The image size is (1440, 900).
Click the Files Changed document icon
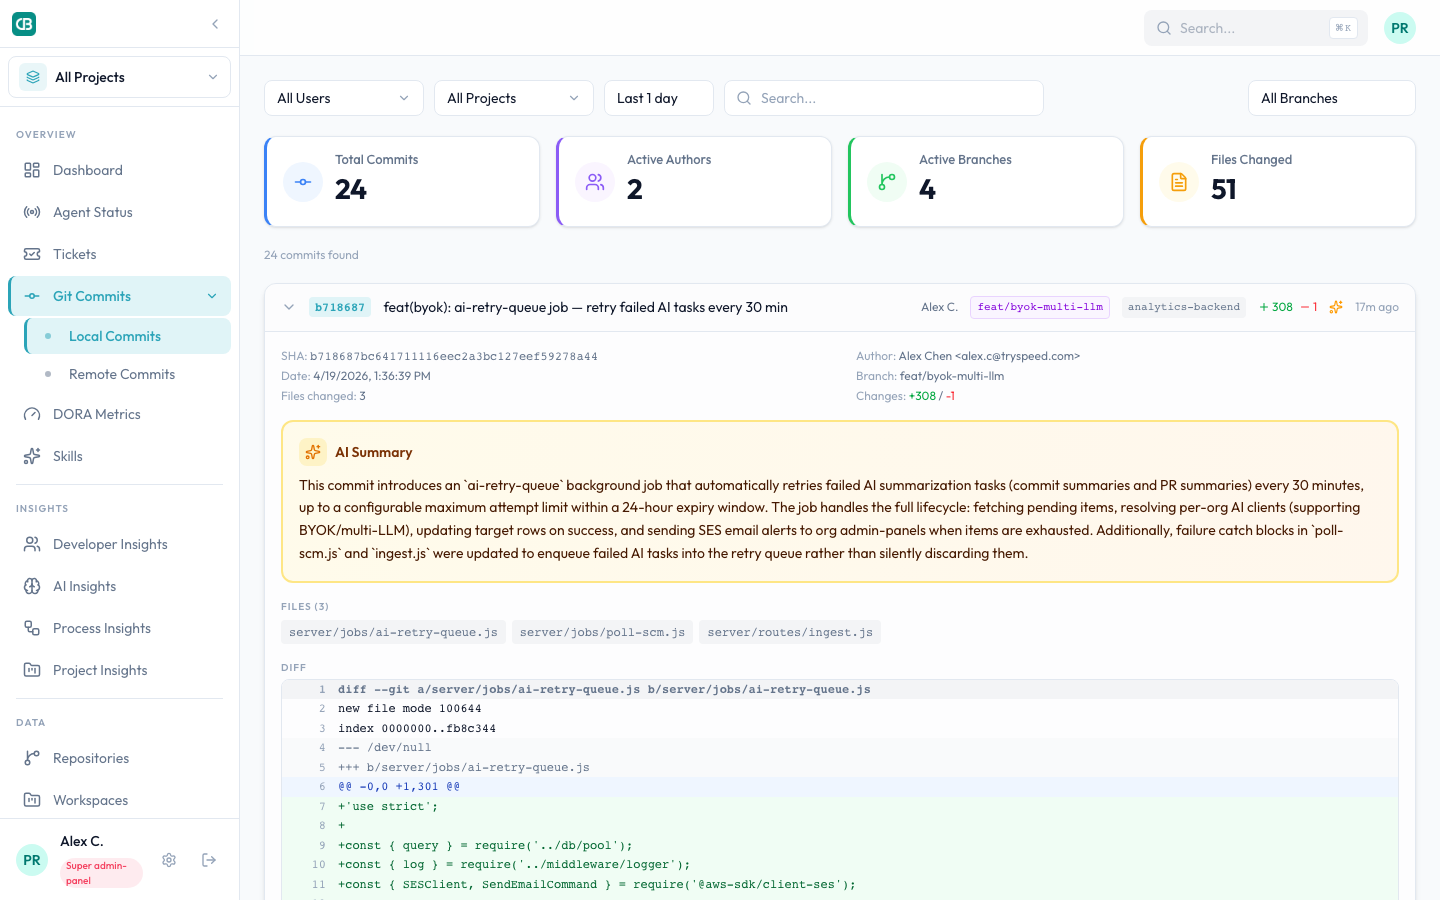(1179, 182)
